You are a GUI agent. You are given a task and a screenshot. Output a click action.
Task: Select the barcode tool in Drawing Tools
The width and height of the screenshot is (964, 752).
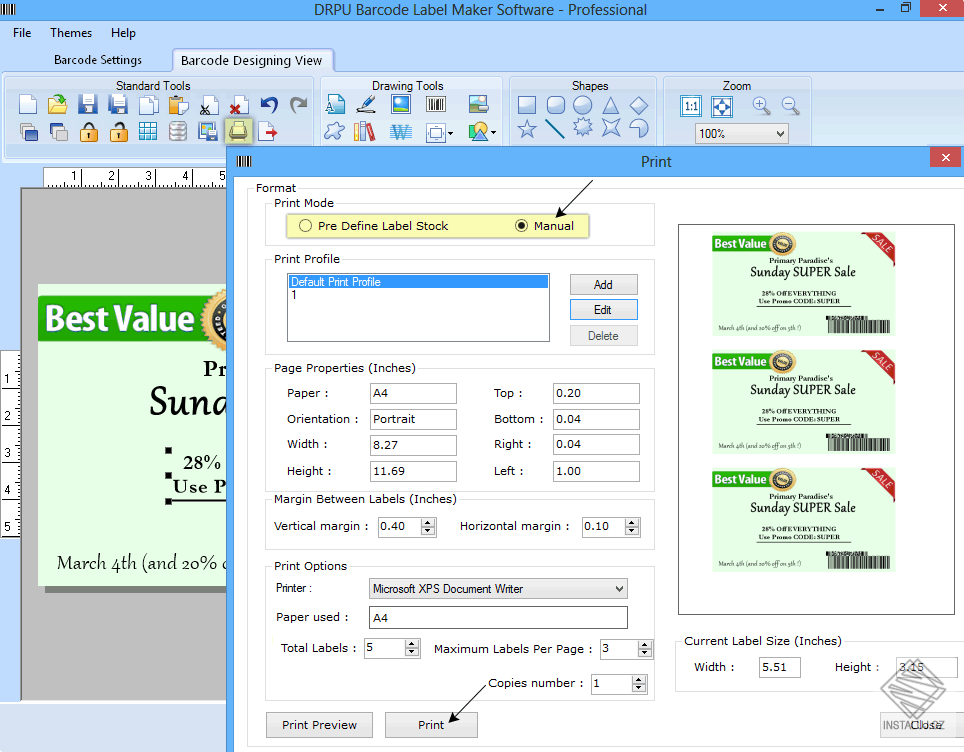(x=436, y=105)
